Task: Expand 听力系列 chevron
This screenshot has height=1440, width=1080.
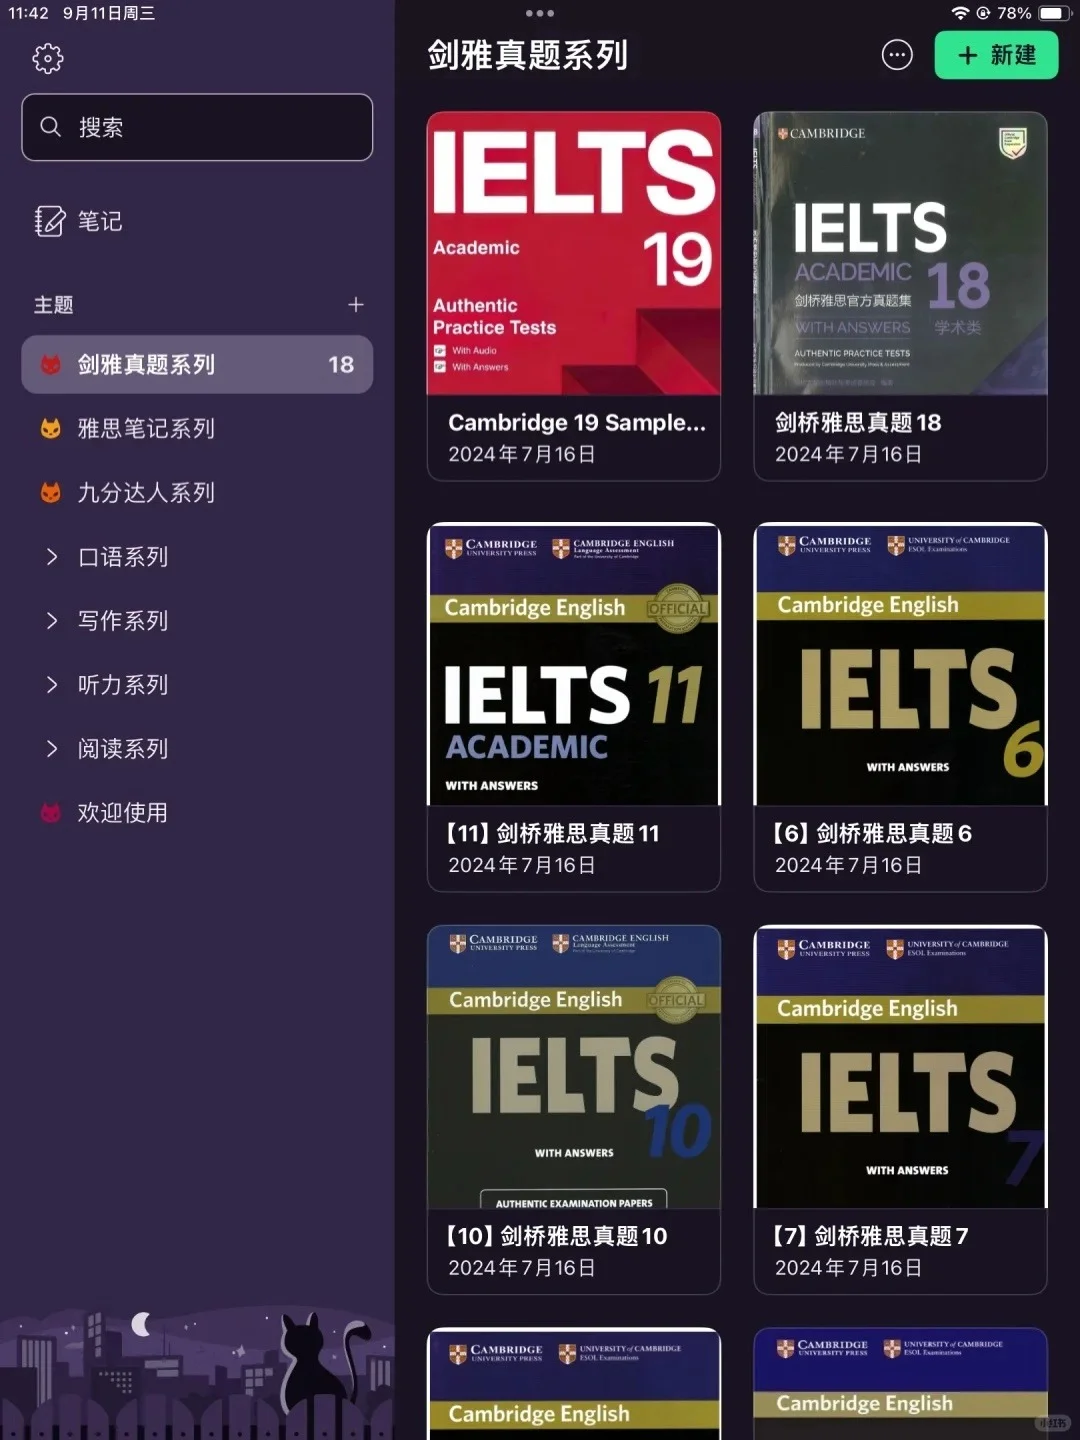Action: tap(52, 685)
